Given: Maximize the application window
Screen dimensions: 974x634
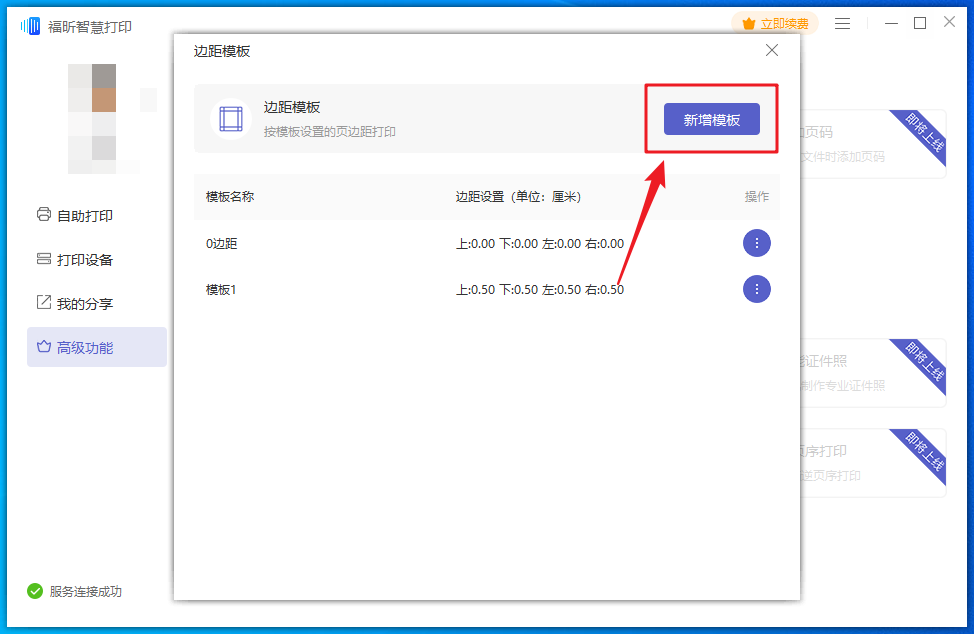Looking at the screenshot, I should 919,23.
